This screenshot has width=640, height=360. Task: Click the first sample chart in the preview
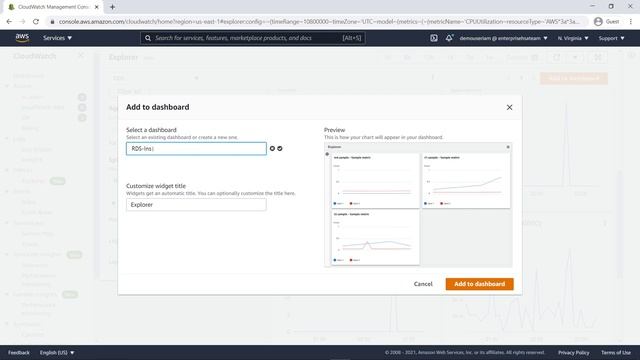pyautogui.click(x=375, y=180)
